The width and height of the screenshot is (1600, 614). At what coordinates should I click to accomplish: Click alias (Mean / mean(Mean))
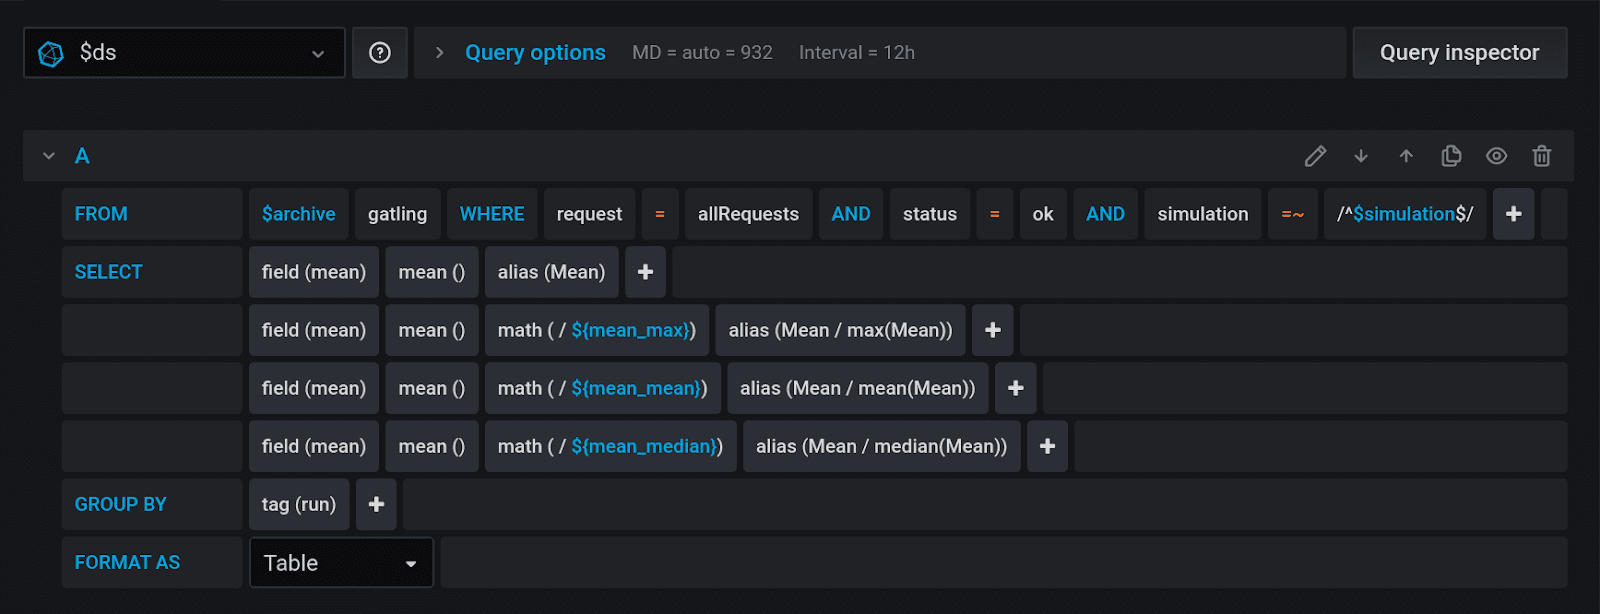(x=857, y=388)
